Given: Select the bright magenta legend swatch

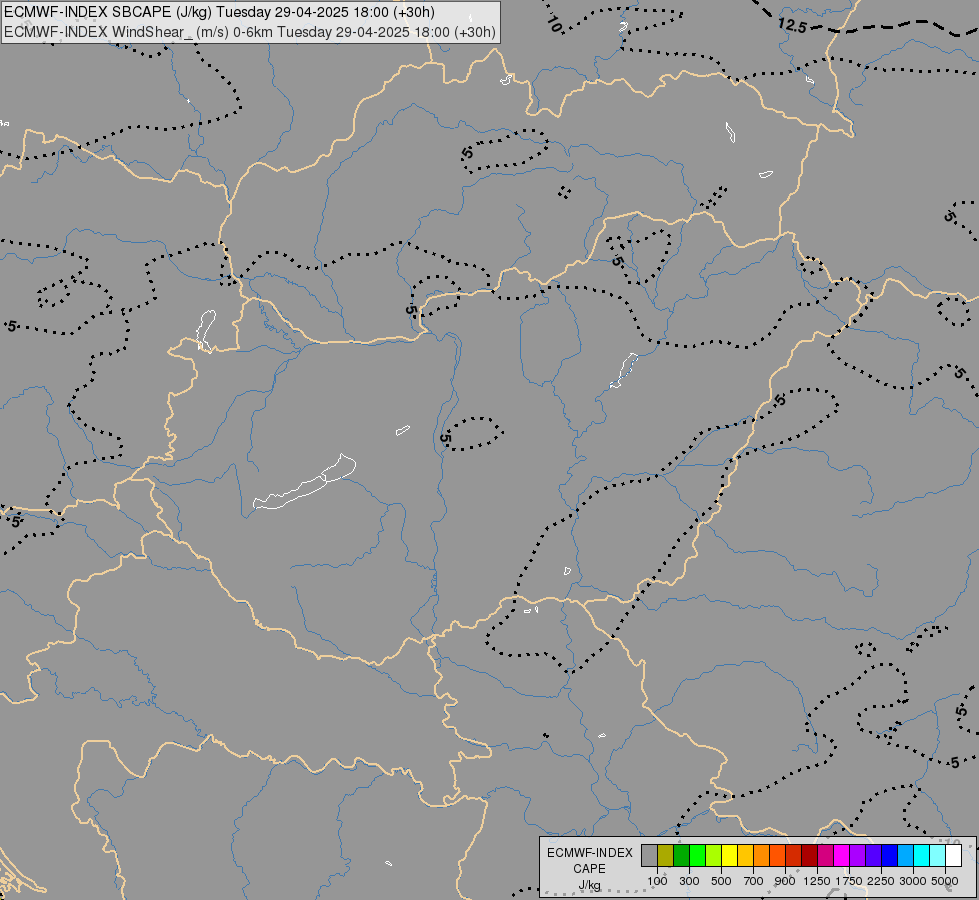Looking at the screenshot, I should (x=842, y=856).
